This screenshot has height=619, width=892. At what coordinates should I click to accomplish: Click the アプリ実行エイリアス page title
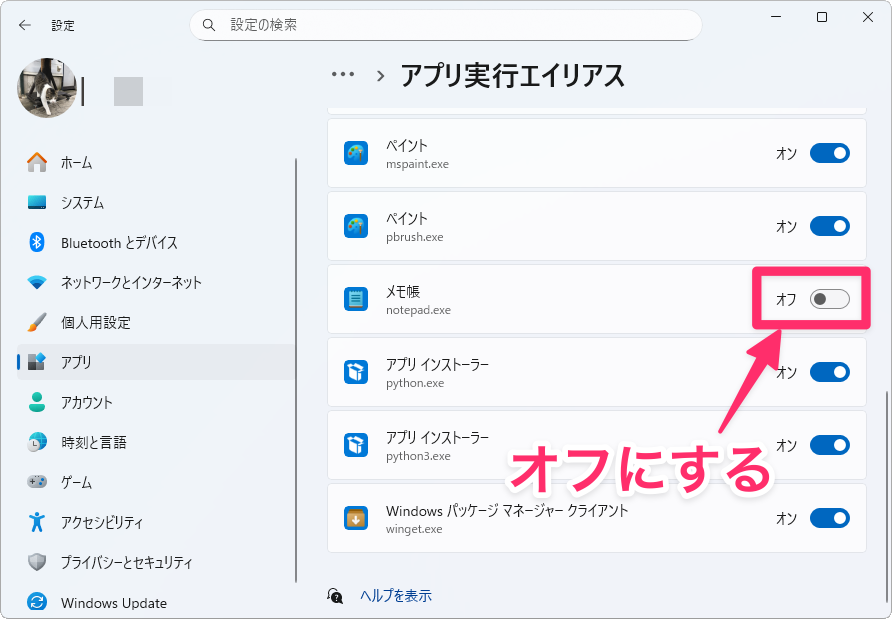click(513, 75)
